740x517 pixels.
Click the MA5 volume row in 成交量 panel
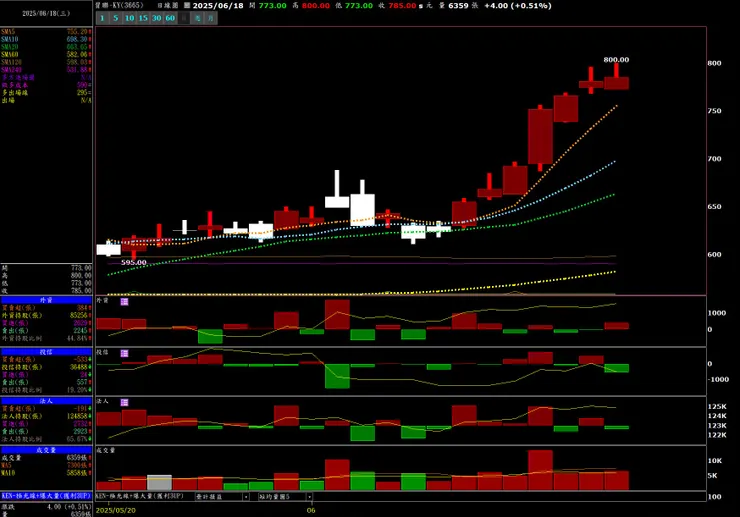(x=46, y=465)
